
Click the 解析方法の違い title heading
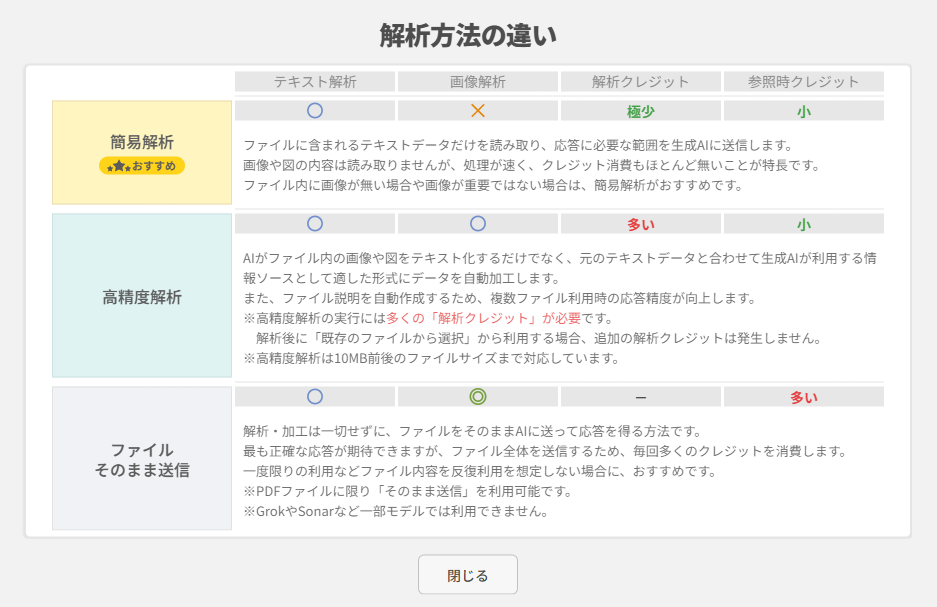point(467,31)
